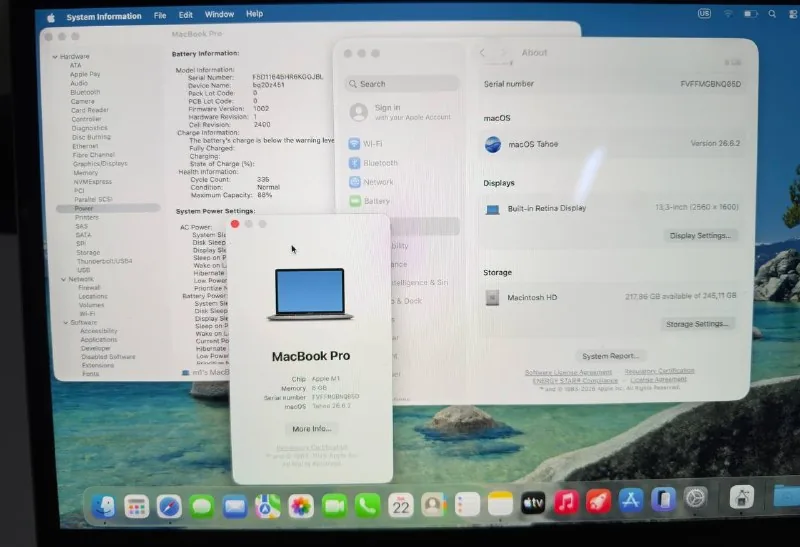Open Music from the Dock
Viewport: 800px width, 547px height.
(566, 502)
